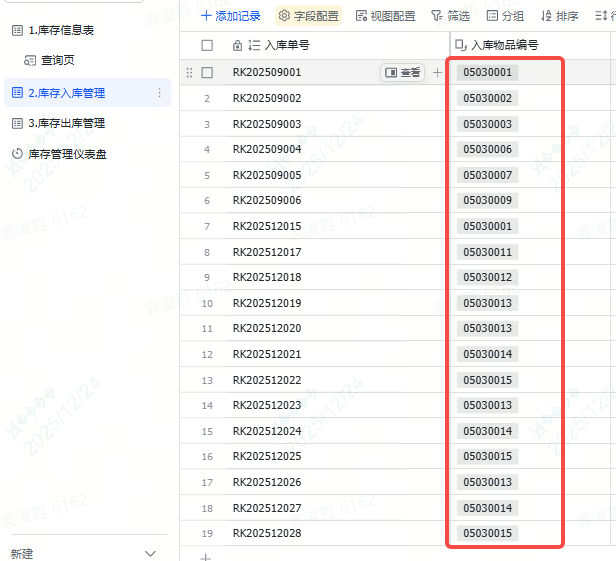Click the drag handle on the RK202509001 row

tap(189, 73)
